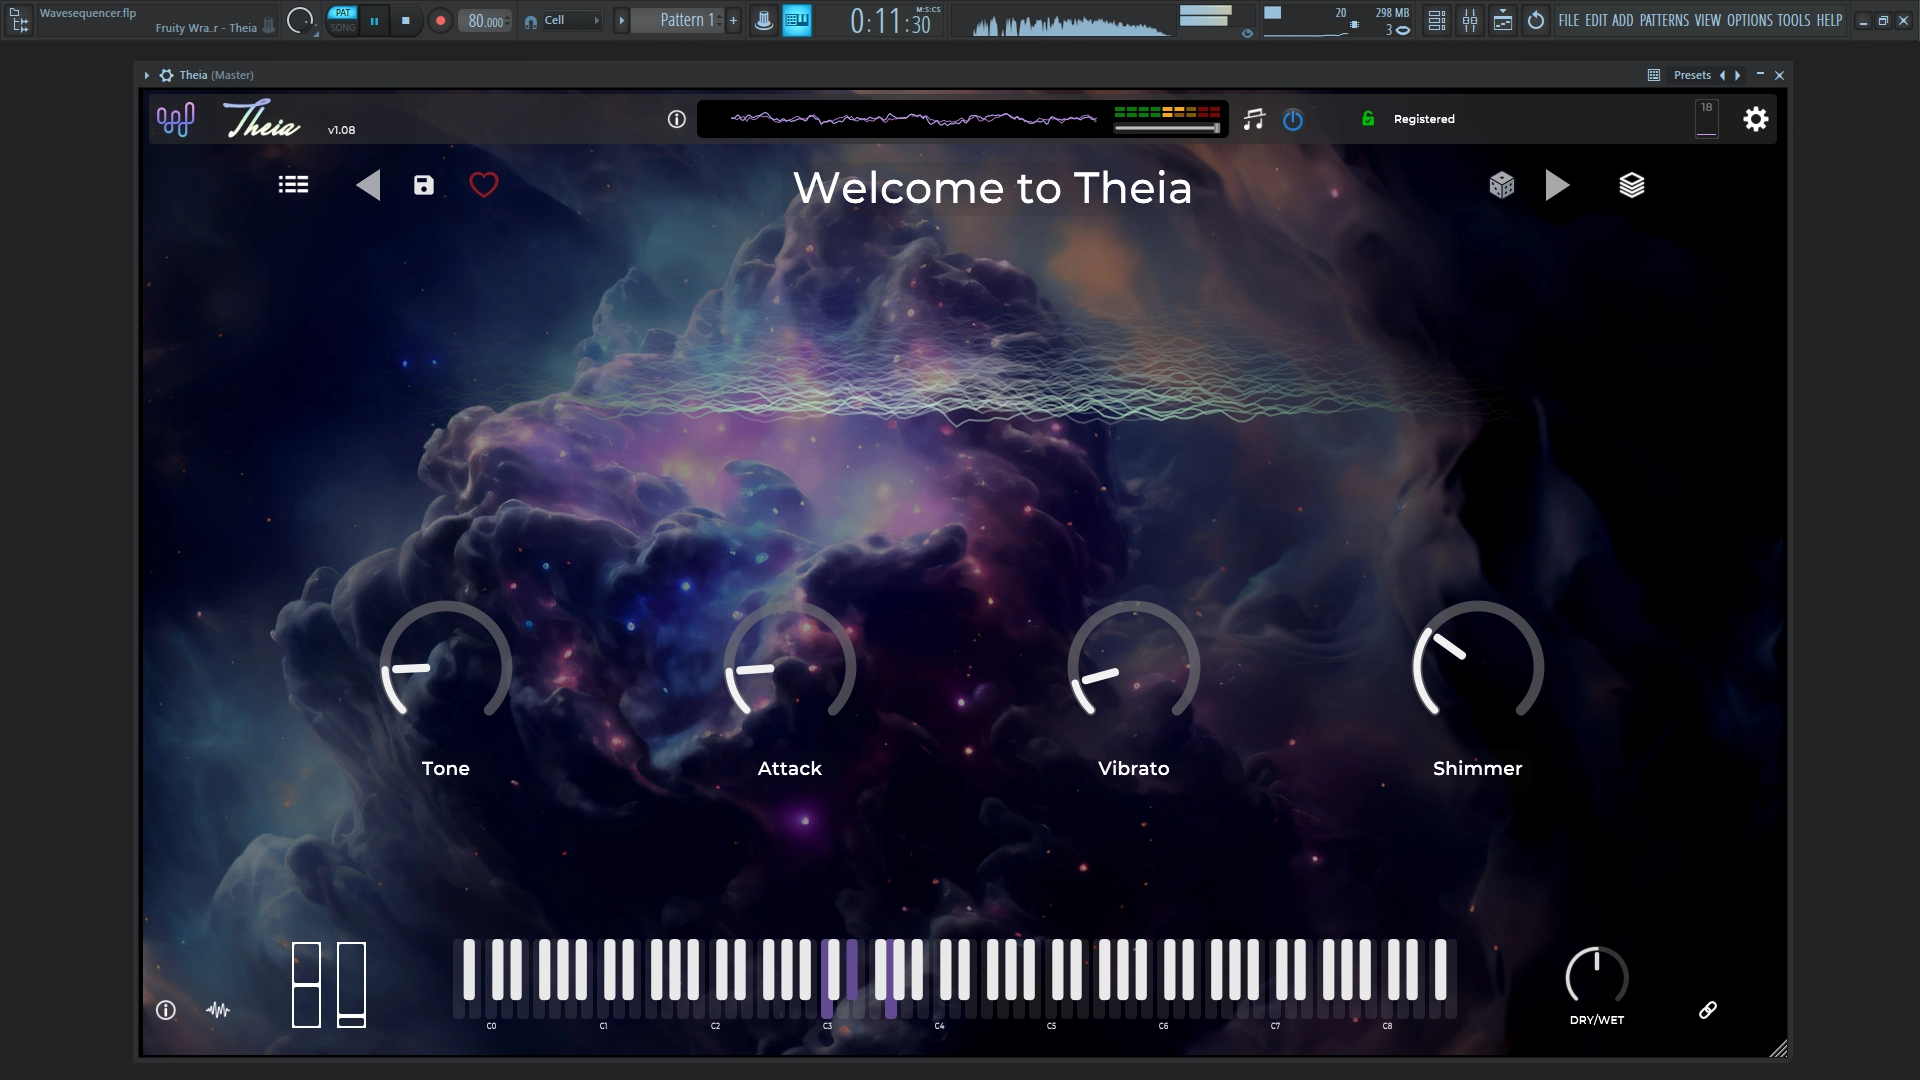Click the headphone snap icon beside Cell

point(530,21)
